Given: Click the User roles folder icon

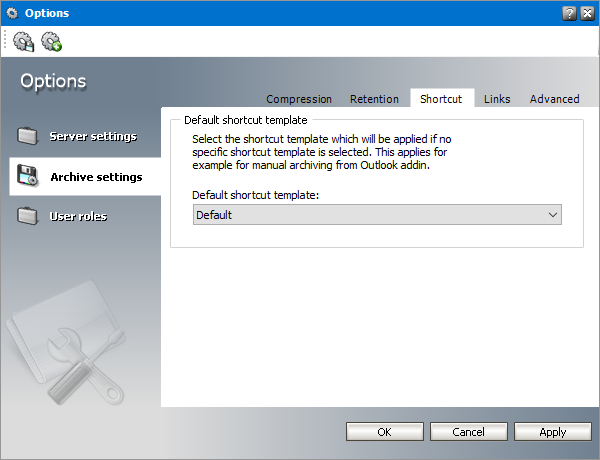Looking at the screenshot, I should (x=28, y=216).
